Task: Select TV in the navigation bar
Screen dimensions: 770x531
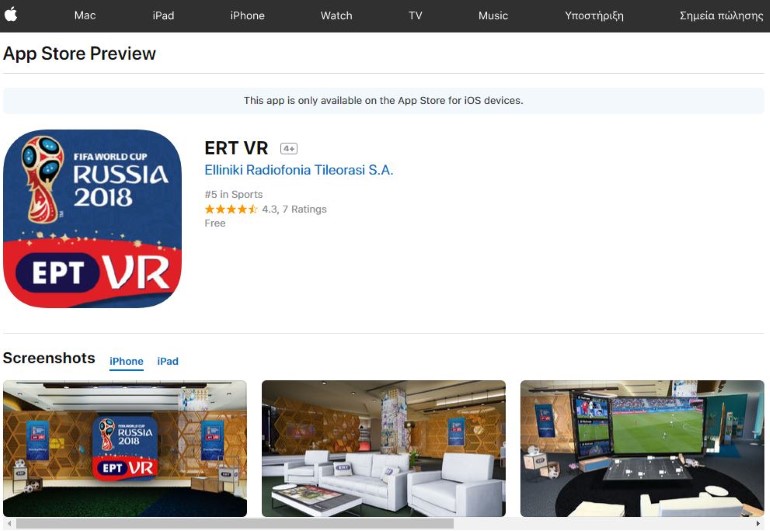Action: tap(415, 16)
